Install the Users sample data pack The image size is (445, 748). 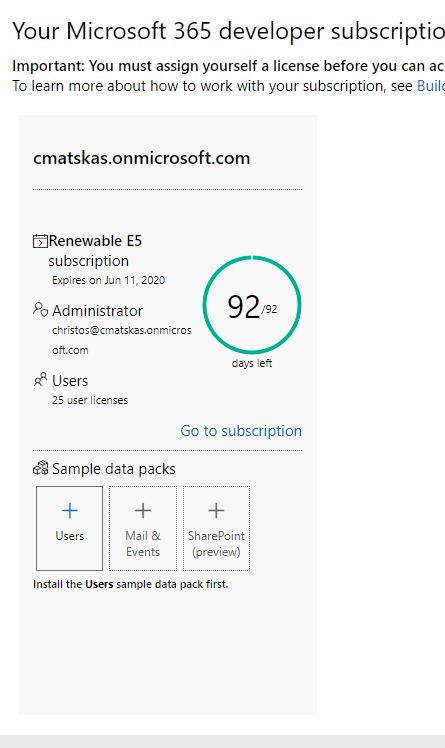[x=70, y=528]
